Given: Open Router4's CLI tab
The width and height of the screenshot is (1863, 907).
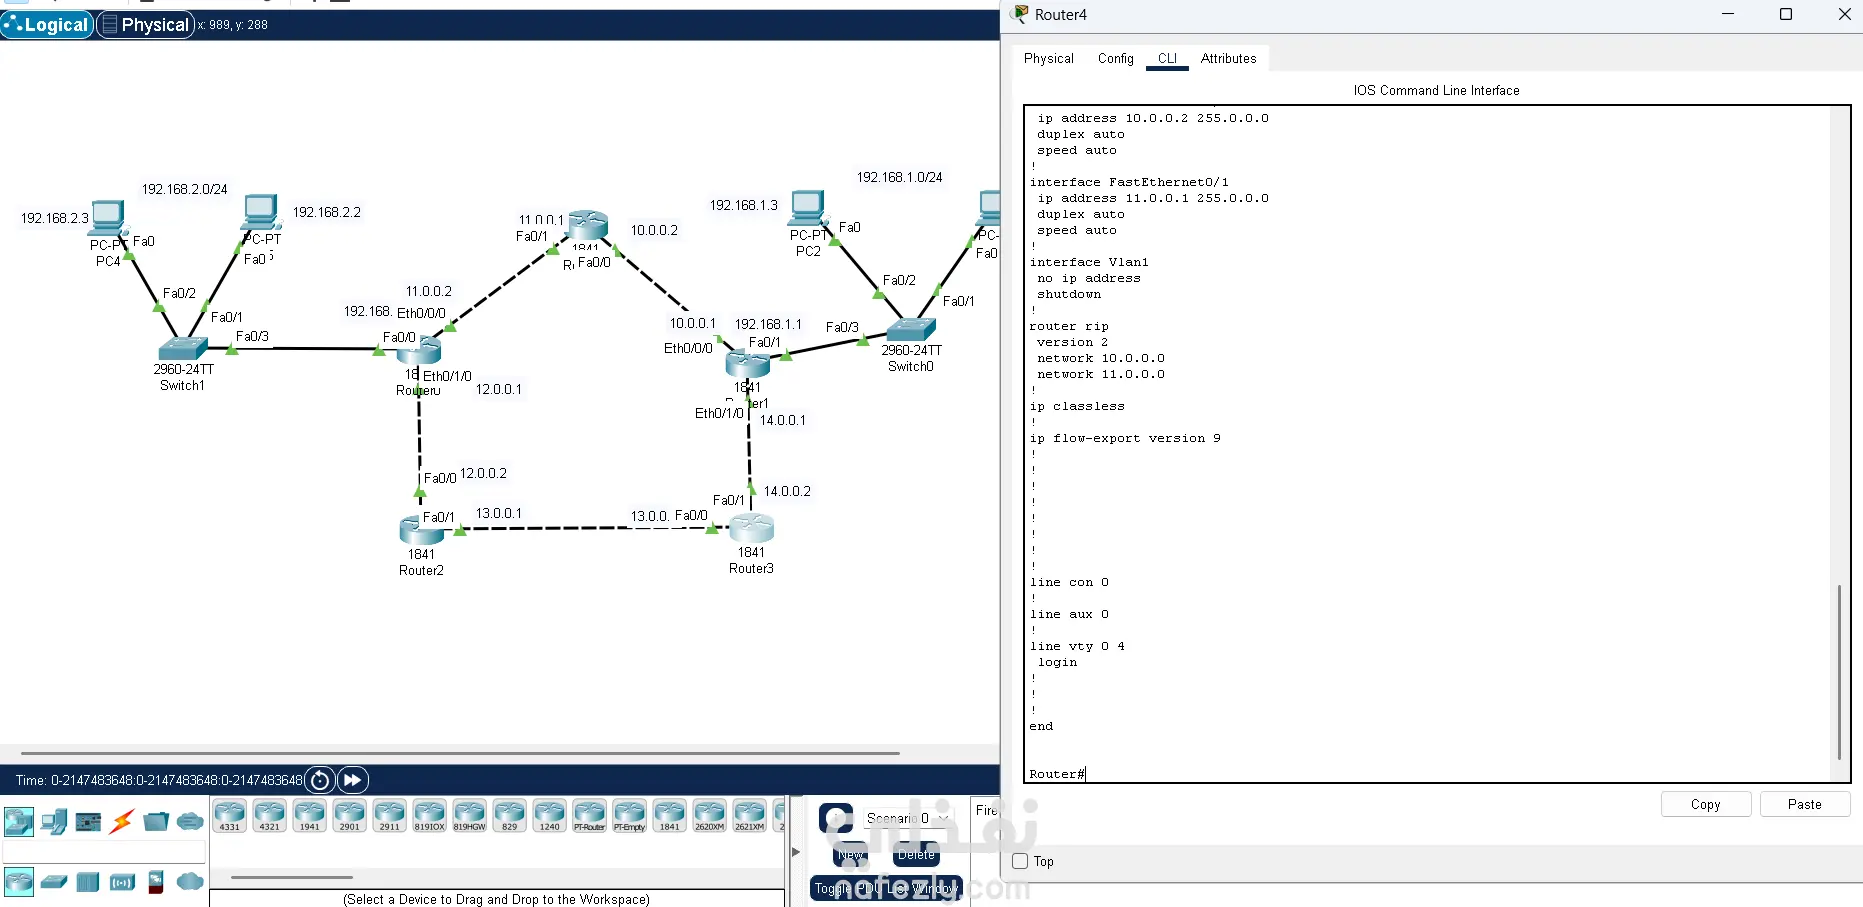Looking at the screenshot, I should coord(1168,59).
